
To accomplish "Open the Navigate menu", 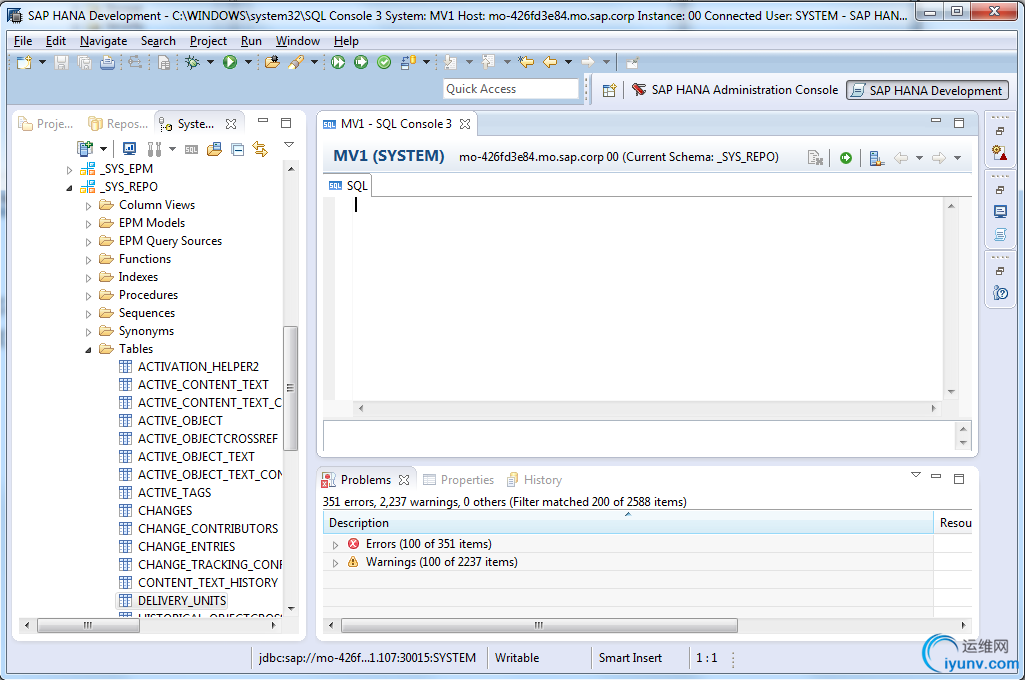I will pos(103,41).
